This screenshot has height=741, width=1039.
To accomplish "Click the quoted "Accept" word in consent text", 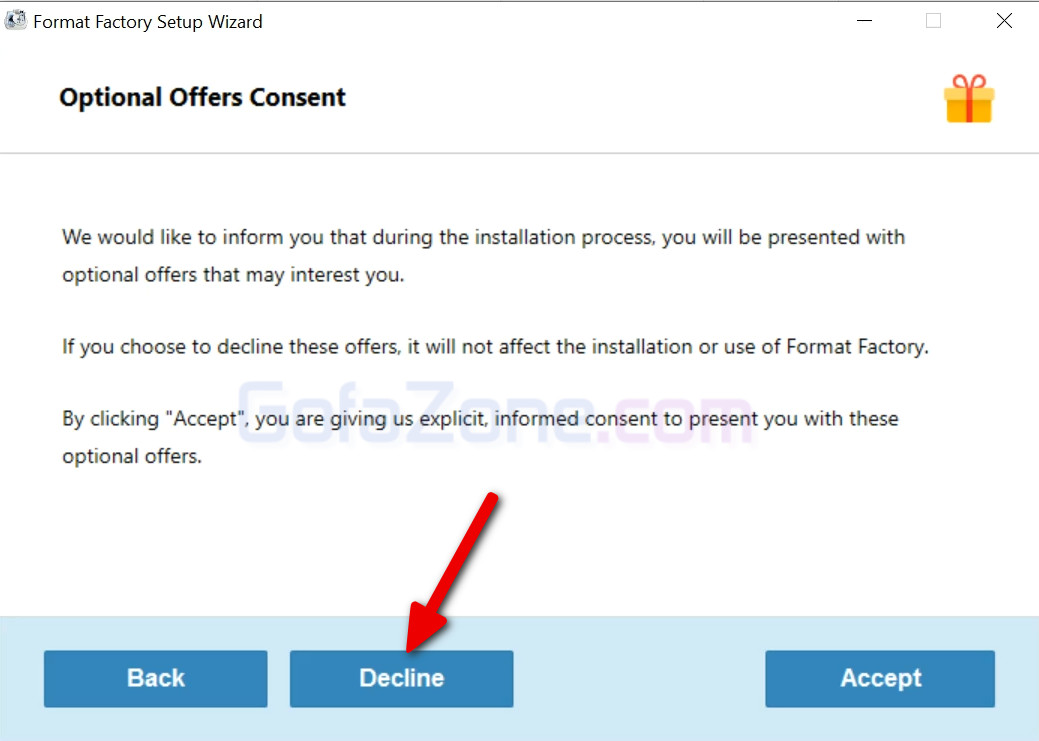I will coord(208,418).
